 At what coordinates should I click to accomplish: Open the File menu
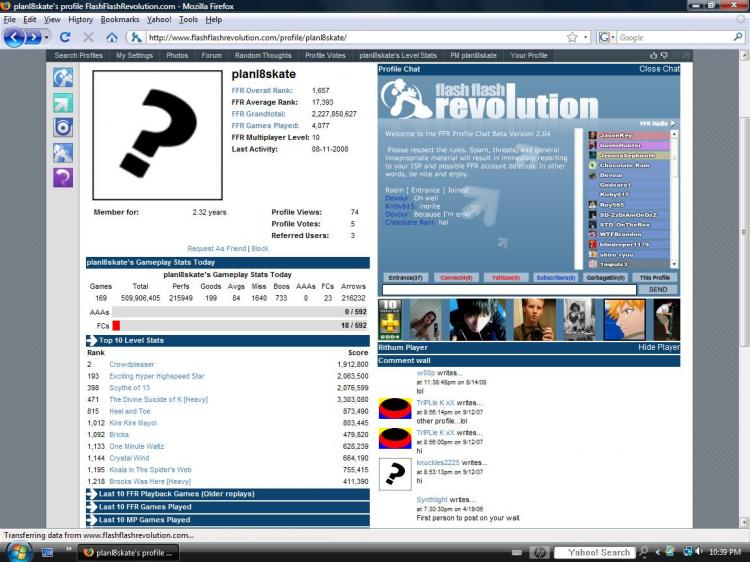pyautogui.click(x=10, y=20)
